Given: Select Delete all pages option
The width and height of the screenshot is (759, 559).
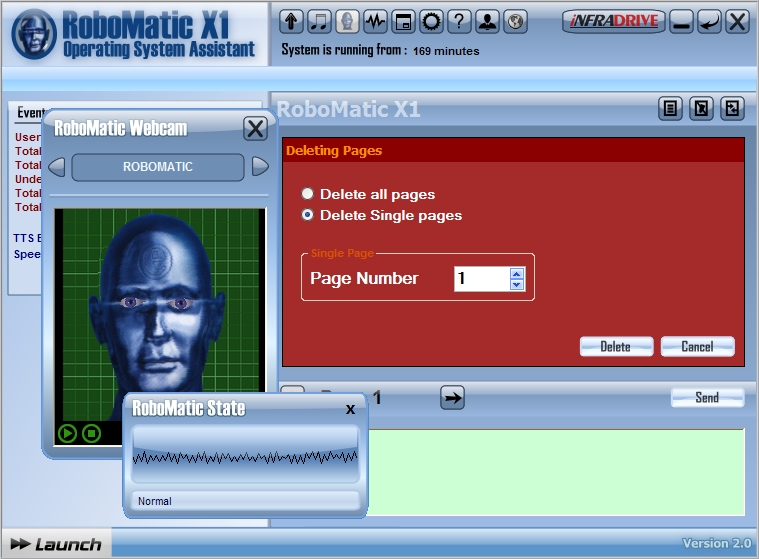Looking at the screenshot, I should pyautogui.click(x=368, y=194).
